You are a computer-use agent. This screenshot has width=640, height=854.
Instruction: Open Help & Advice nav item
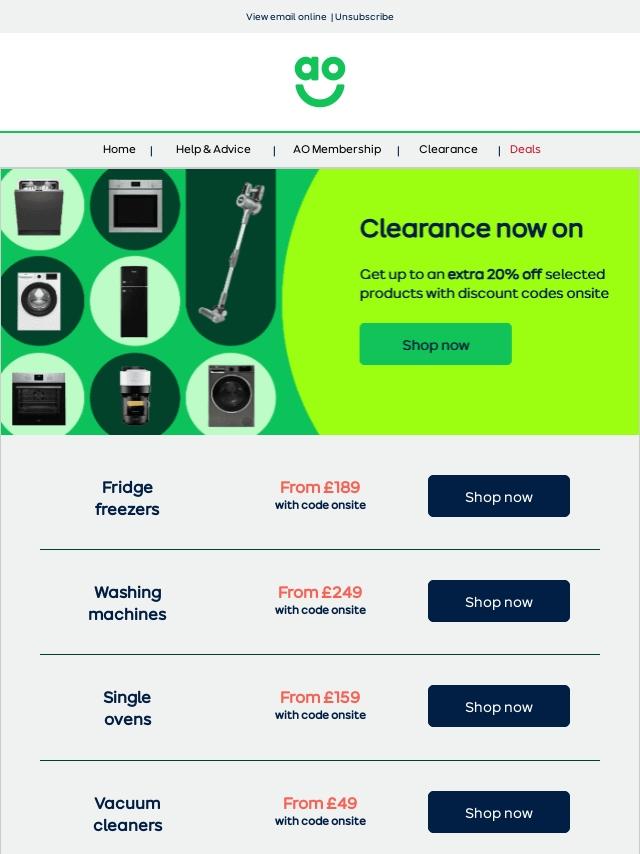pyautogui.click(x=213, y=149)
